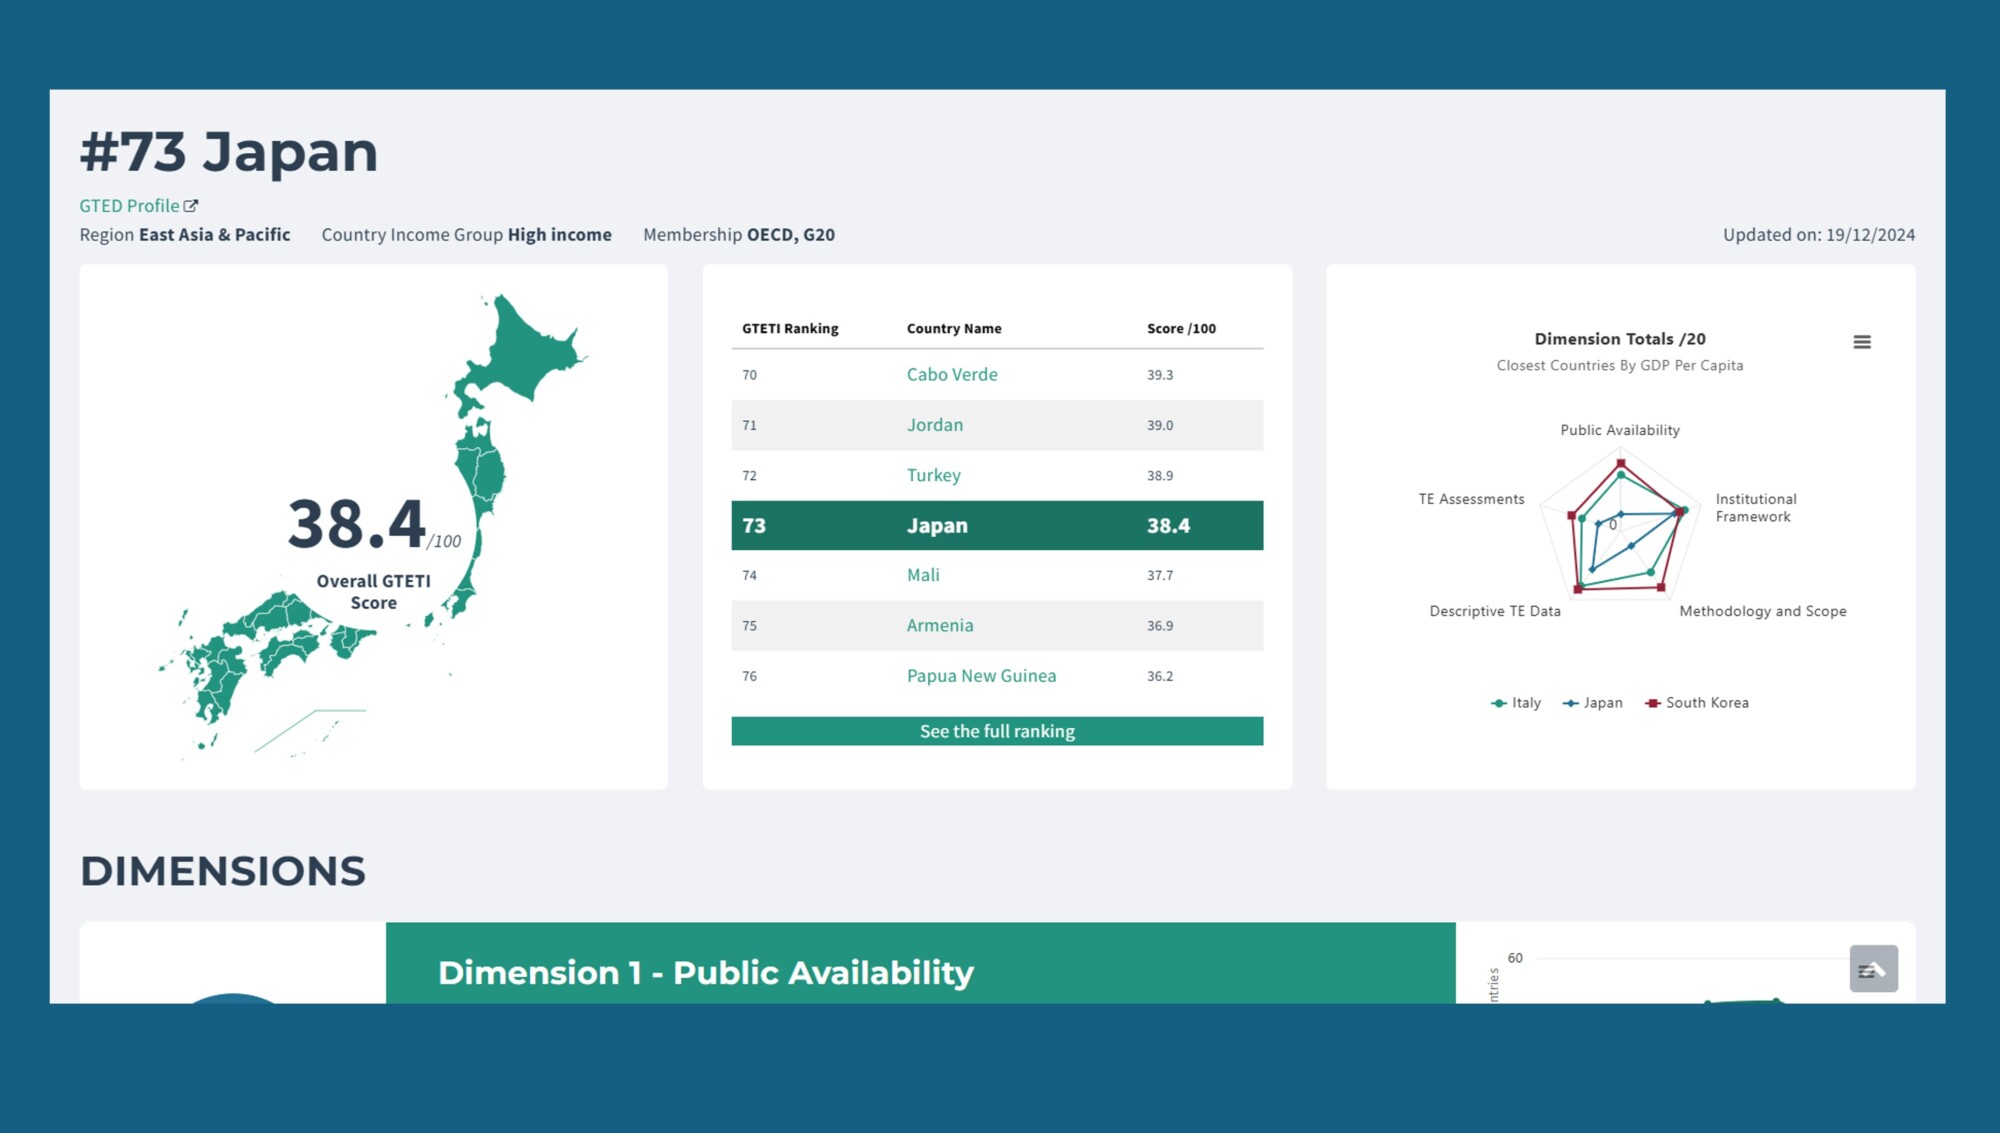This screenshot has width=2000, height=1133.
Task: Go to Armenia country page
Action: click(939, 625)
